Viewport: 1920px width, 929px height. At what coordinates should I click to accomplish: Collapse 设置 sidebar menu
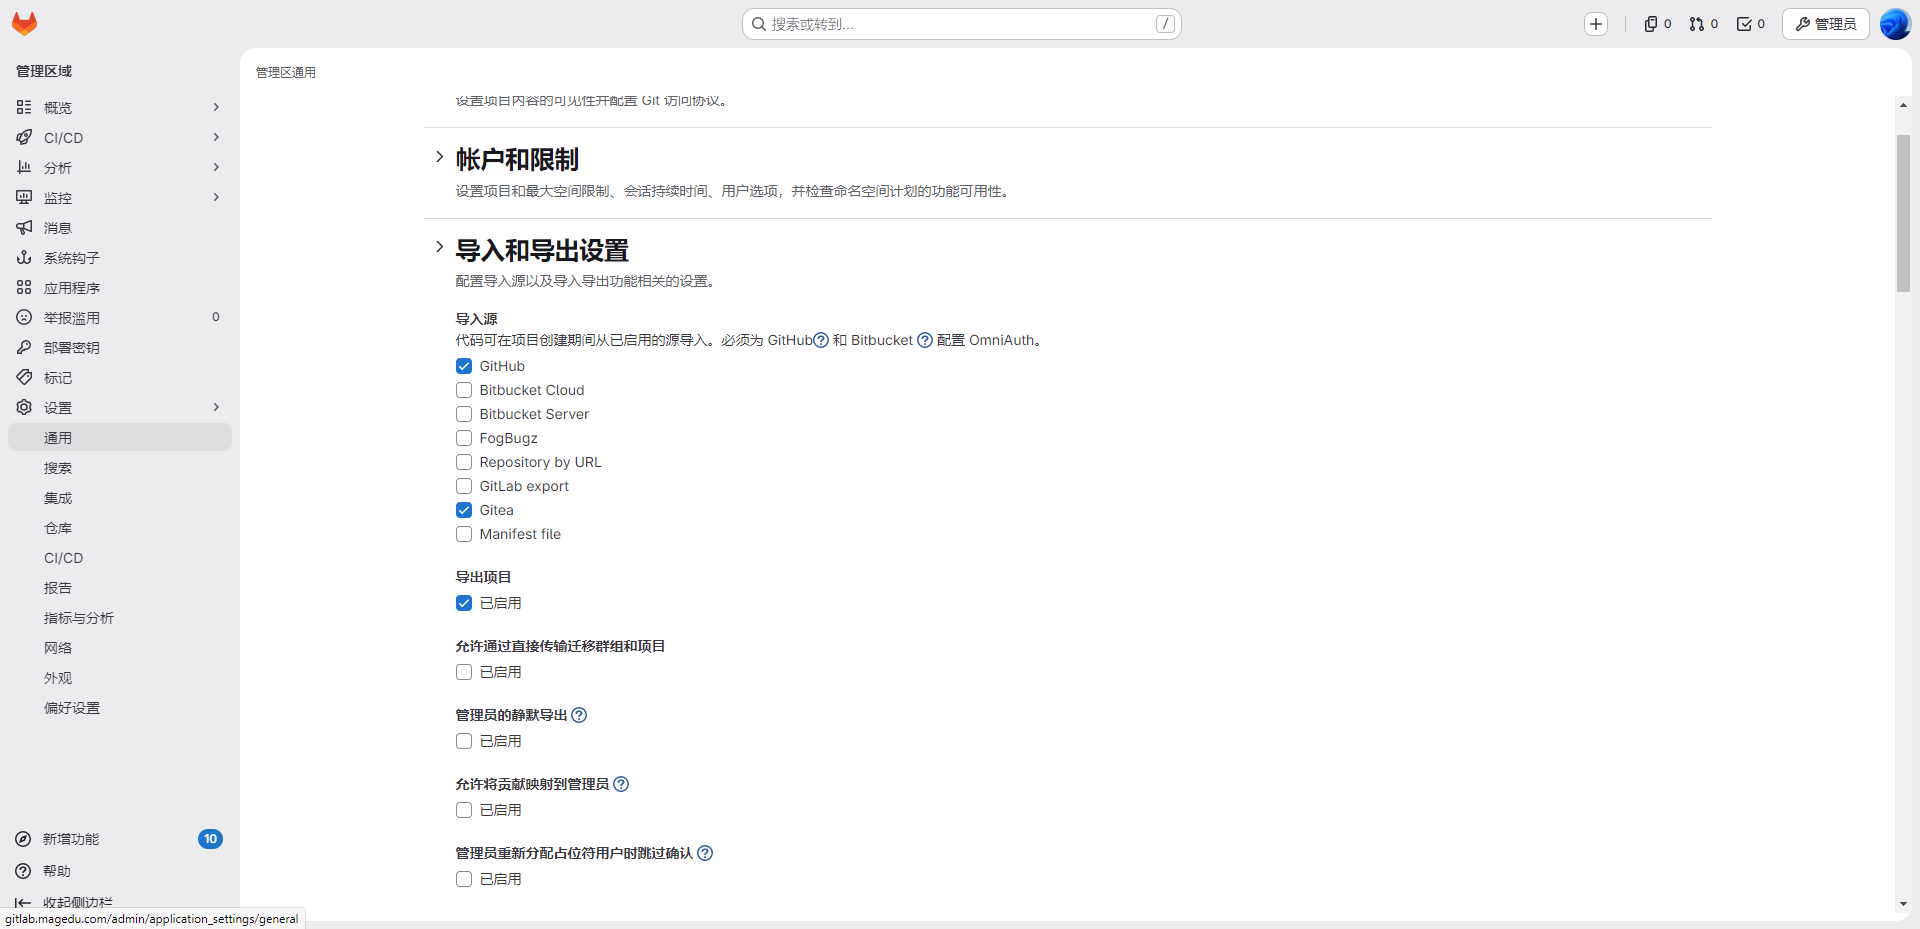[x=120, y=408]
